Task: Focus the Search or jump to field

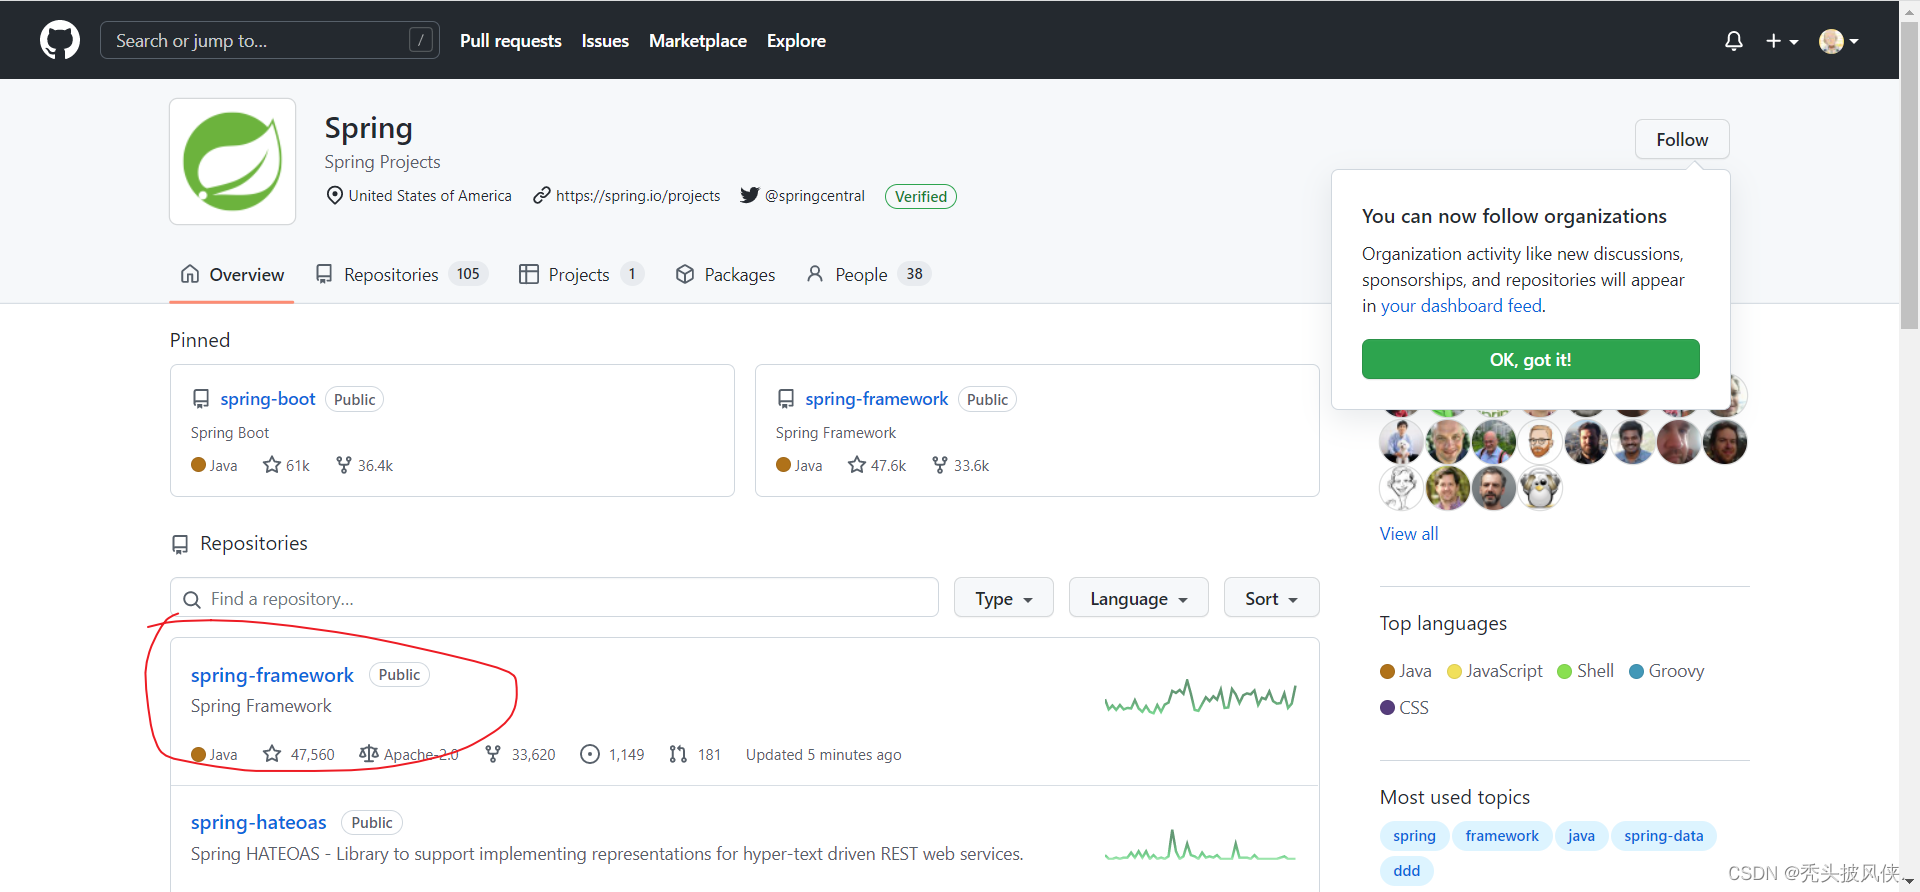Action: 270,41
